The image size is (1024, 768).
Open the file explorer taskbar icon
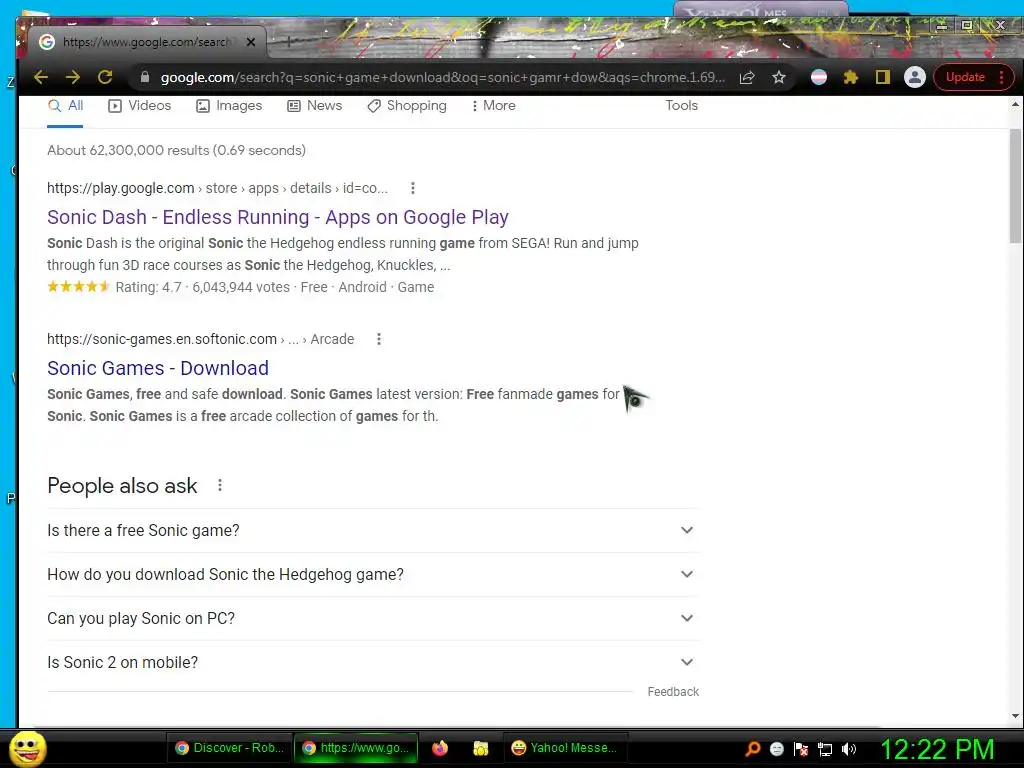[x=481, y=748]
